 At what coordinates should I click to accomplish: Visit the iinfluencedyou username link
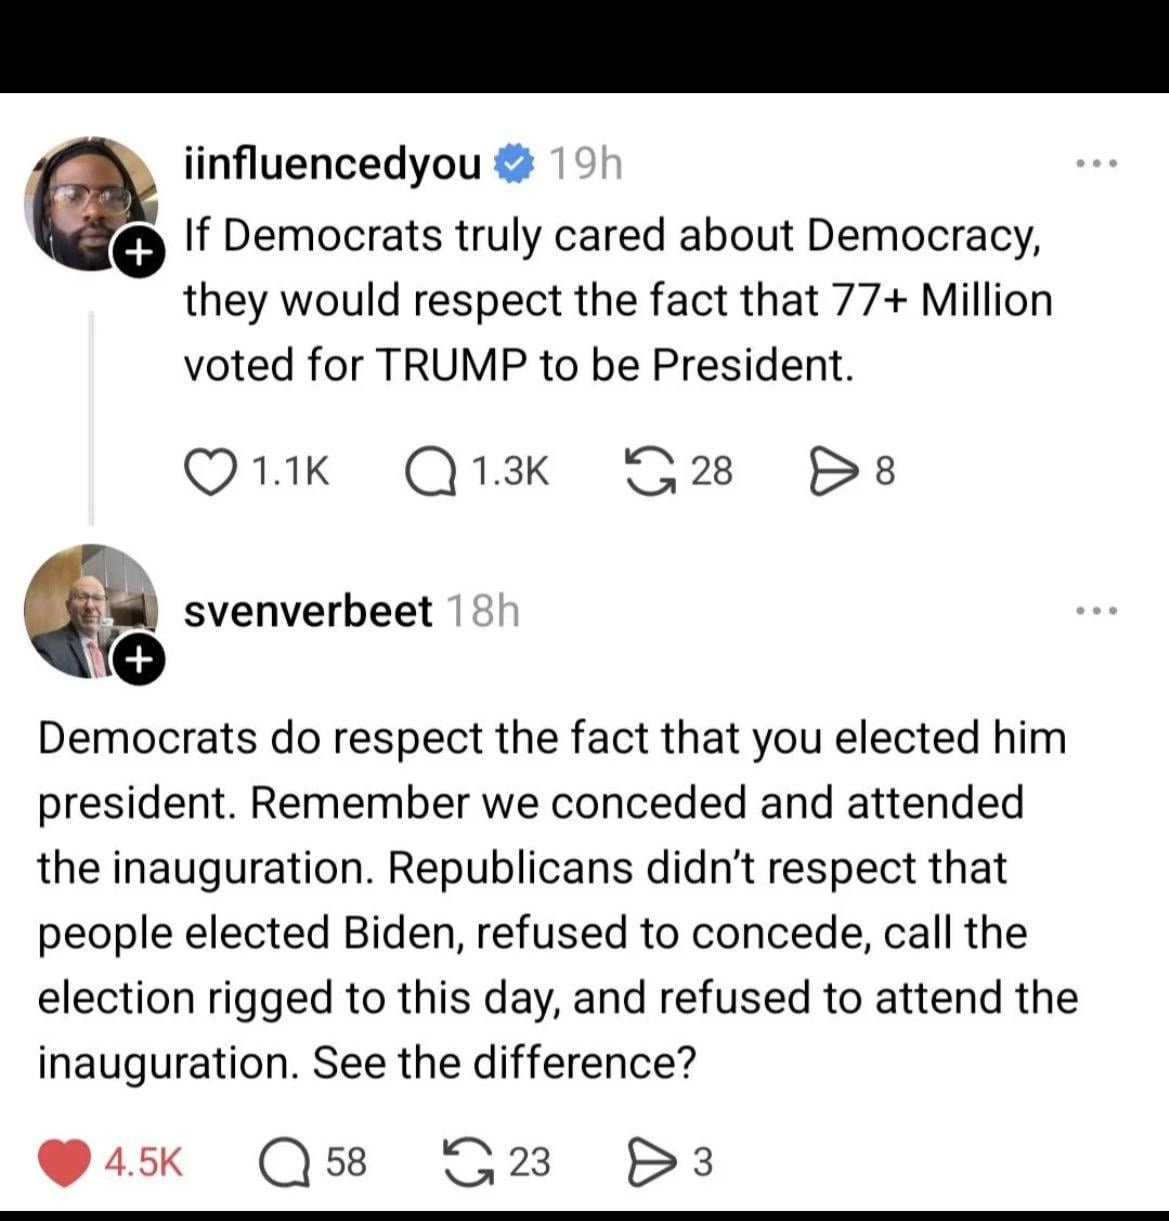333,163
